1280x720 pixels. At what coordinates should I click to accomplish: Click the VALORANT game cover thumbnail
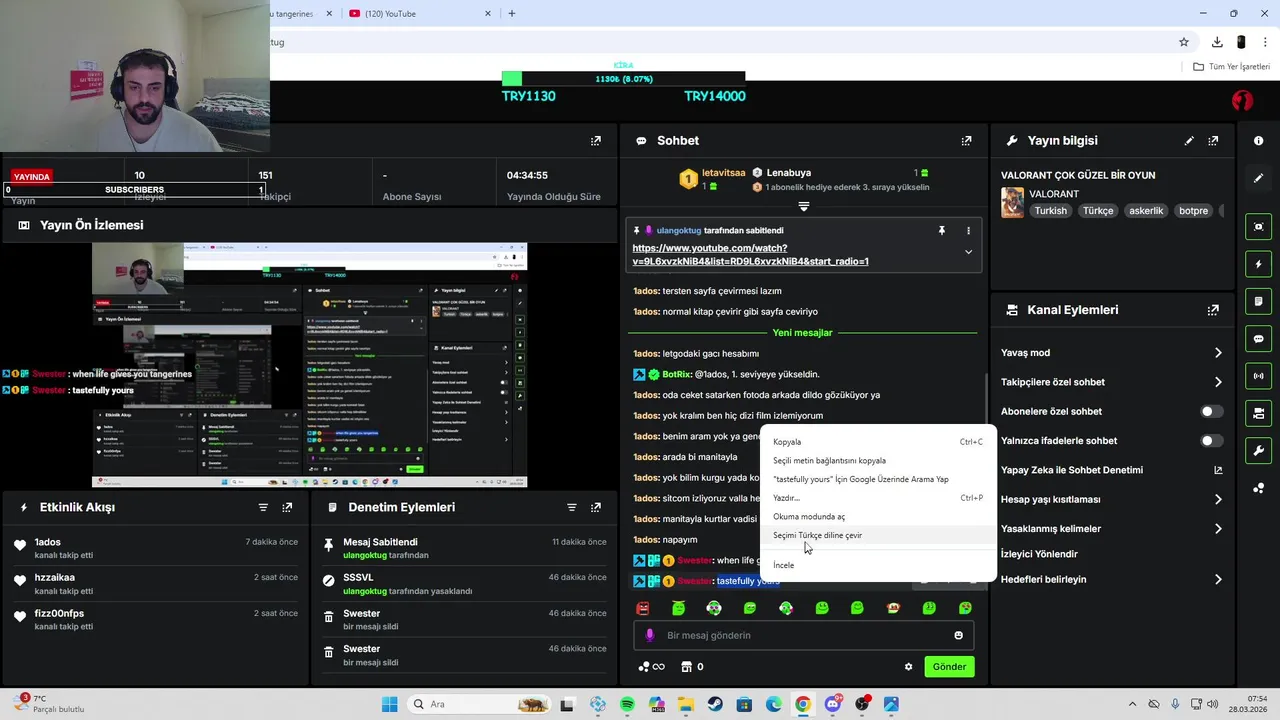[1012, 202]
